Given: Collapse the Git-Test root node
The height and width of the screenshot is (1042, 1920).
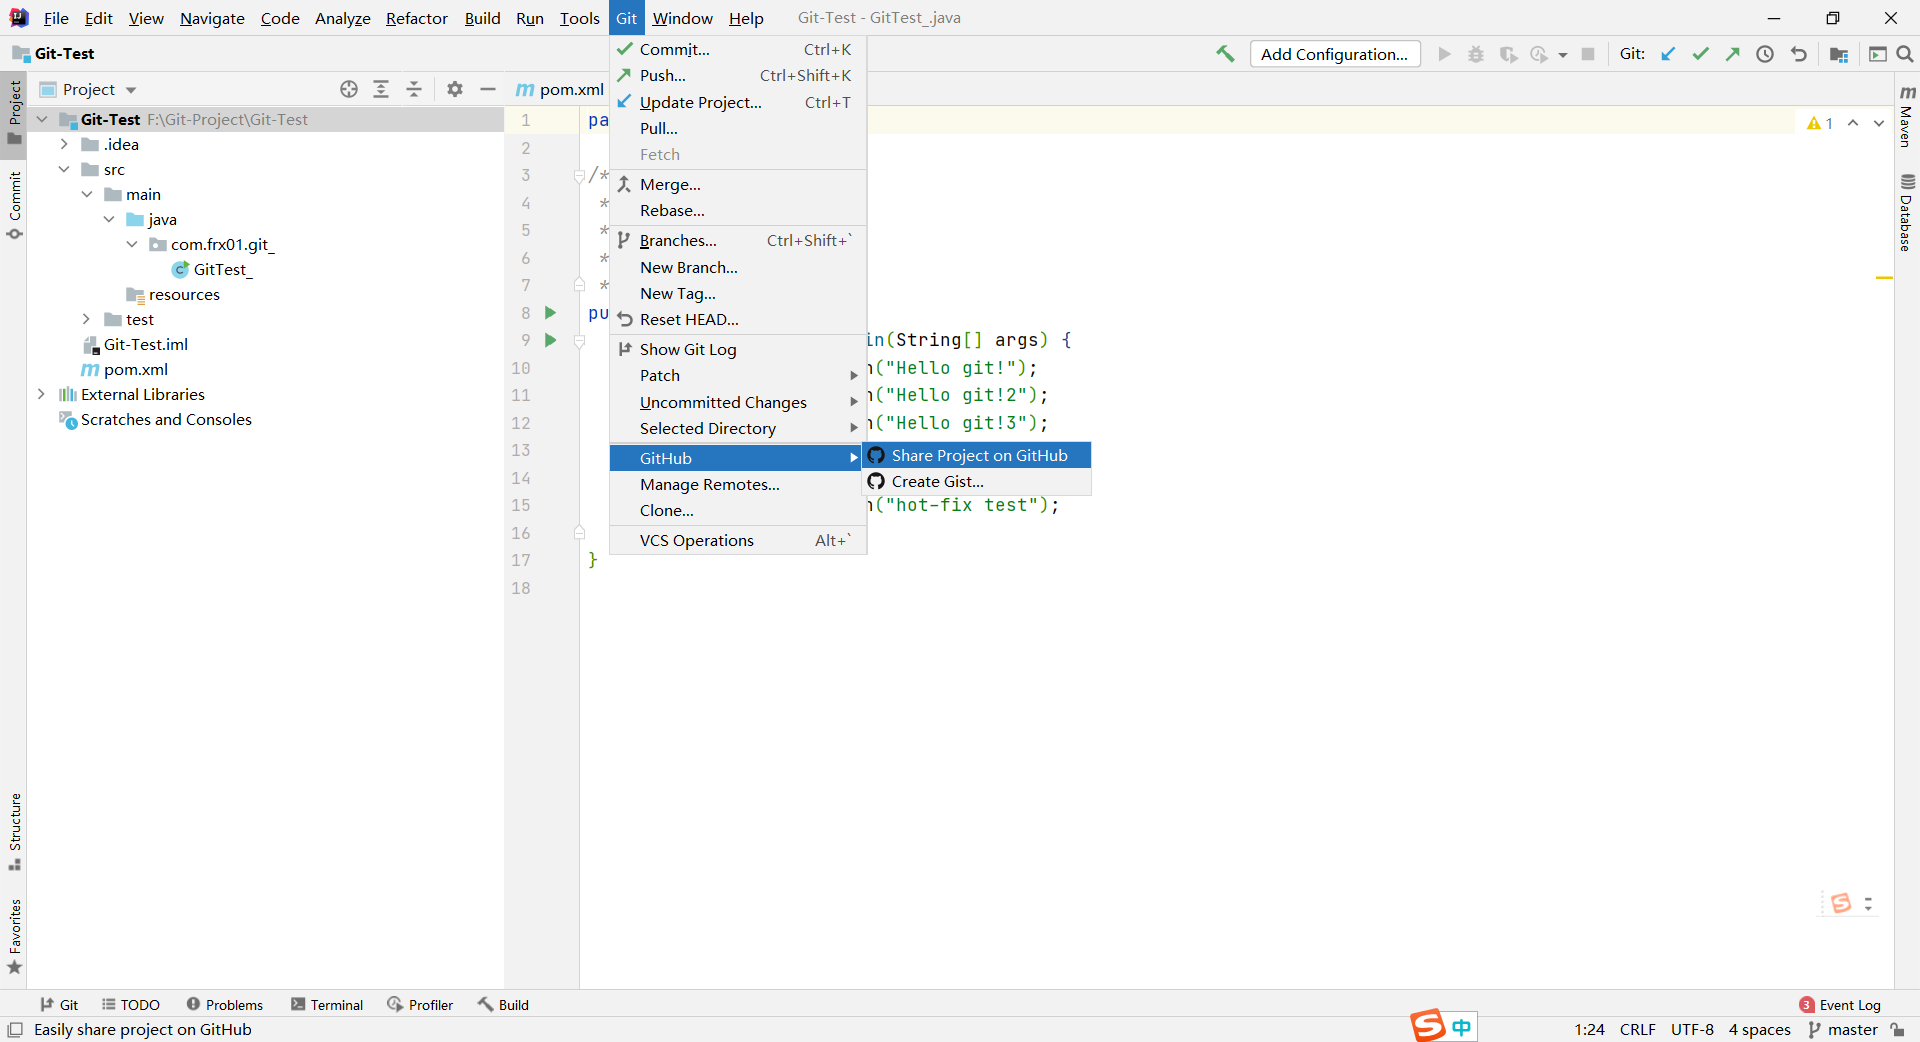Looking at the screenshot, I should (41, 119).
